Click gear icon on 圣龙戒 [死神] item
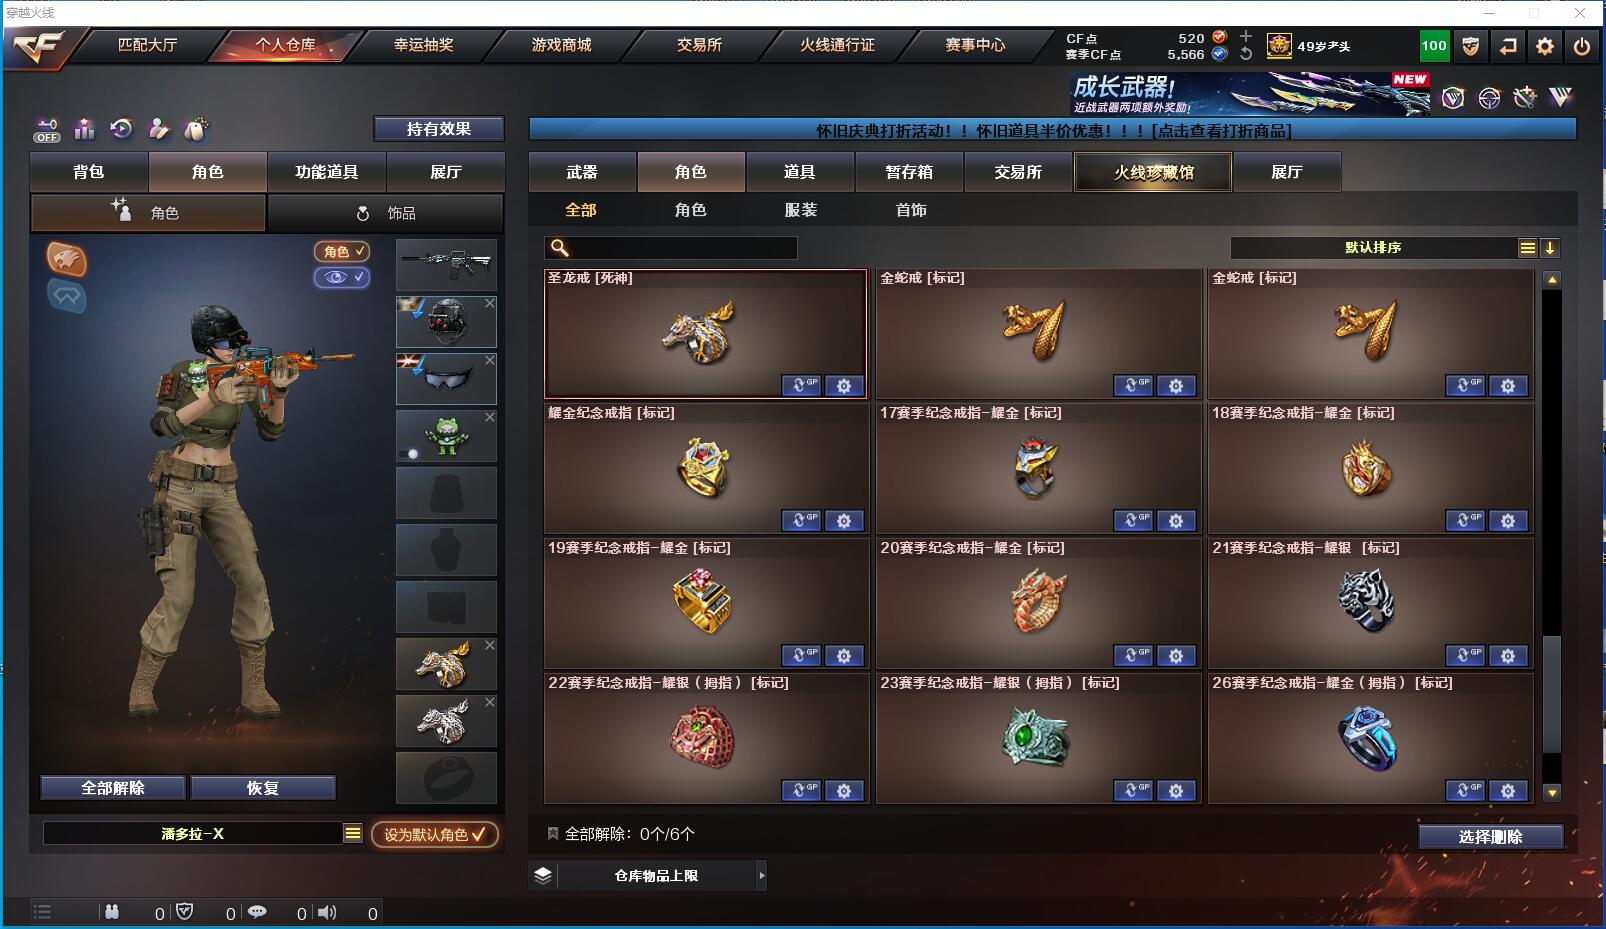The height and width of the screenshot is (929, 1606). 844,386
